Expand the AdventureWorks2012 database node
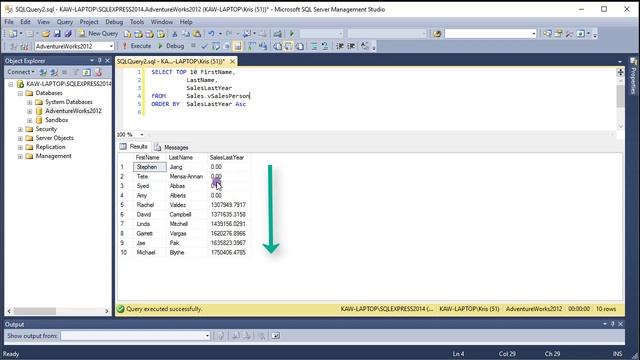 (29, 111)
